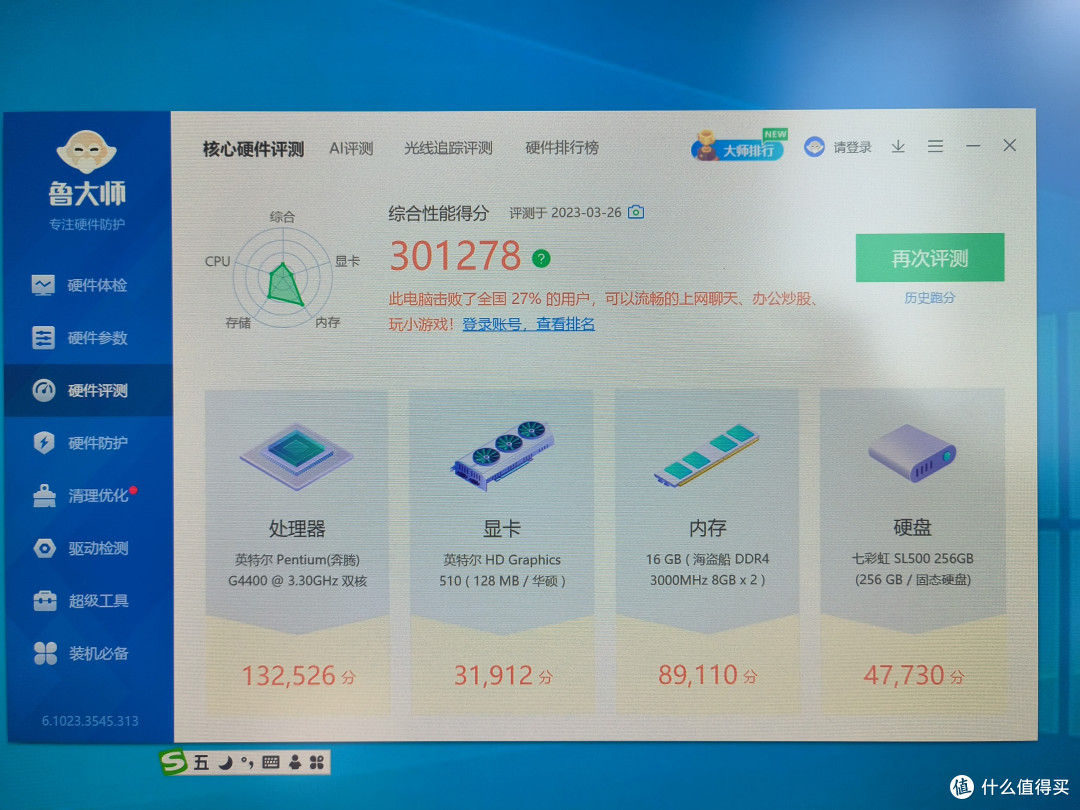Switch to the 硬件排行榜 tab

pos(562,147)
